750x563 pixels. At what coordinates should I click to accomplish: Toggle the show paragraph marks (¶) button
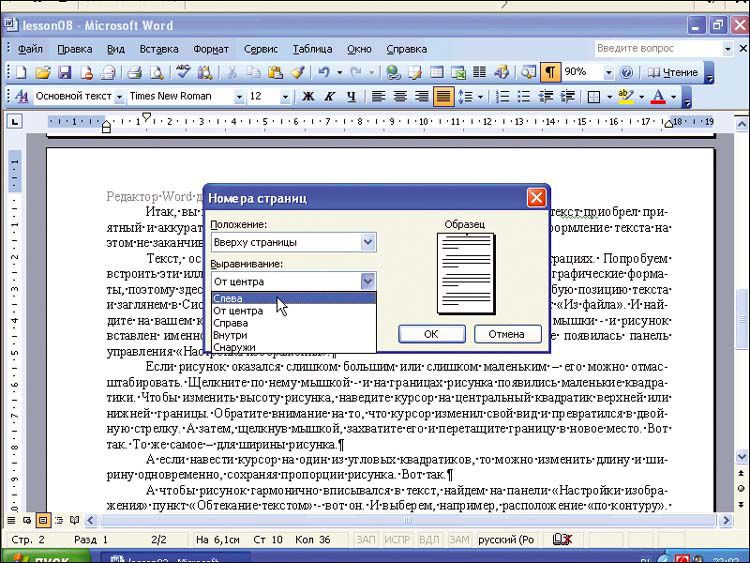point(550,72)
